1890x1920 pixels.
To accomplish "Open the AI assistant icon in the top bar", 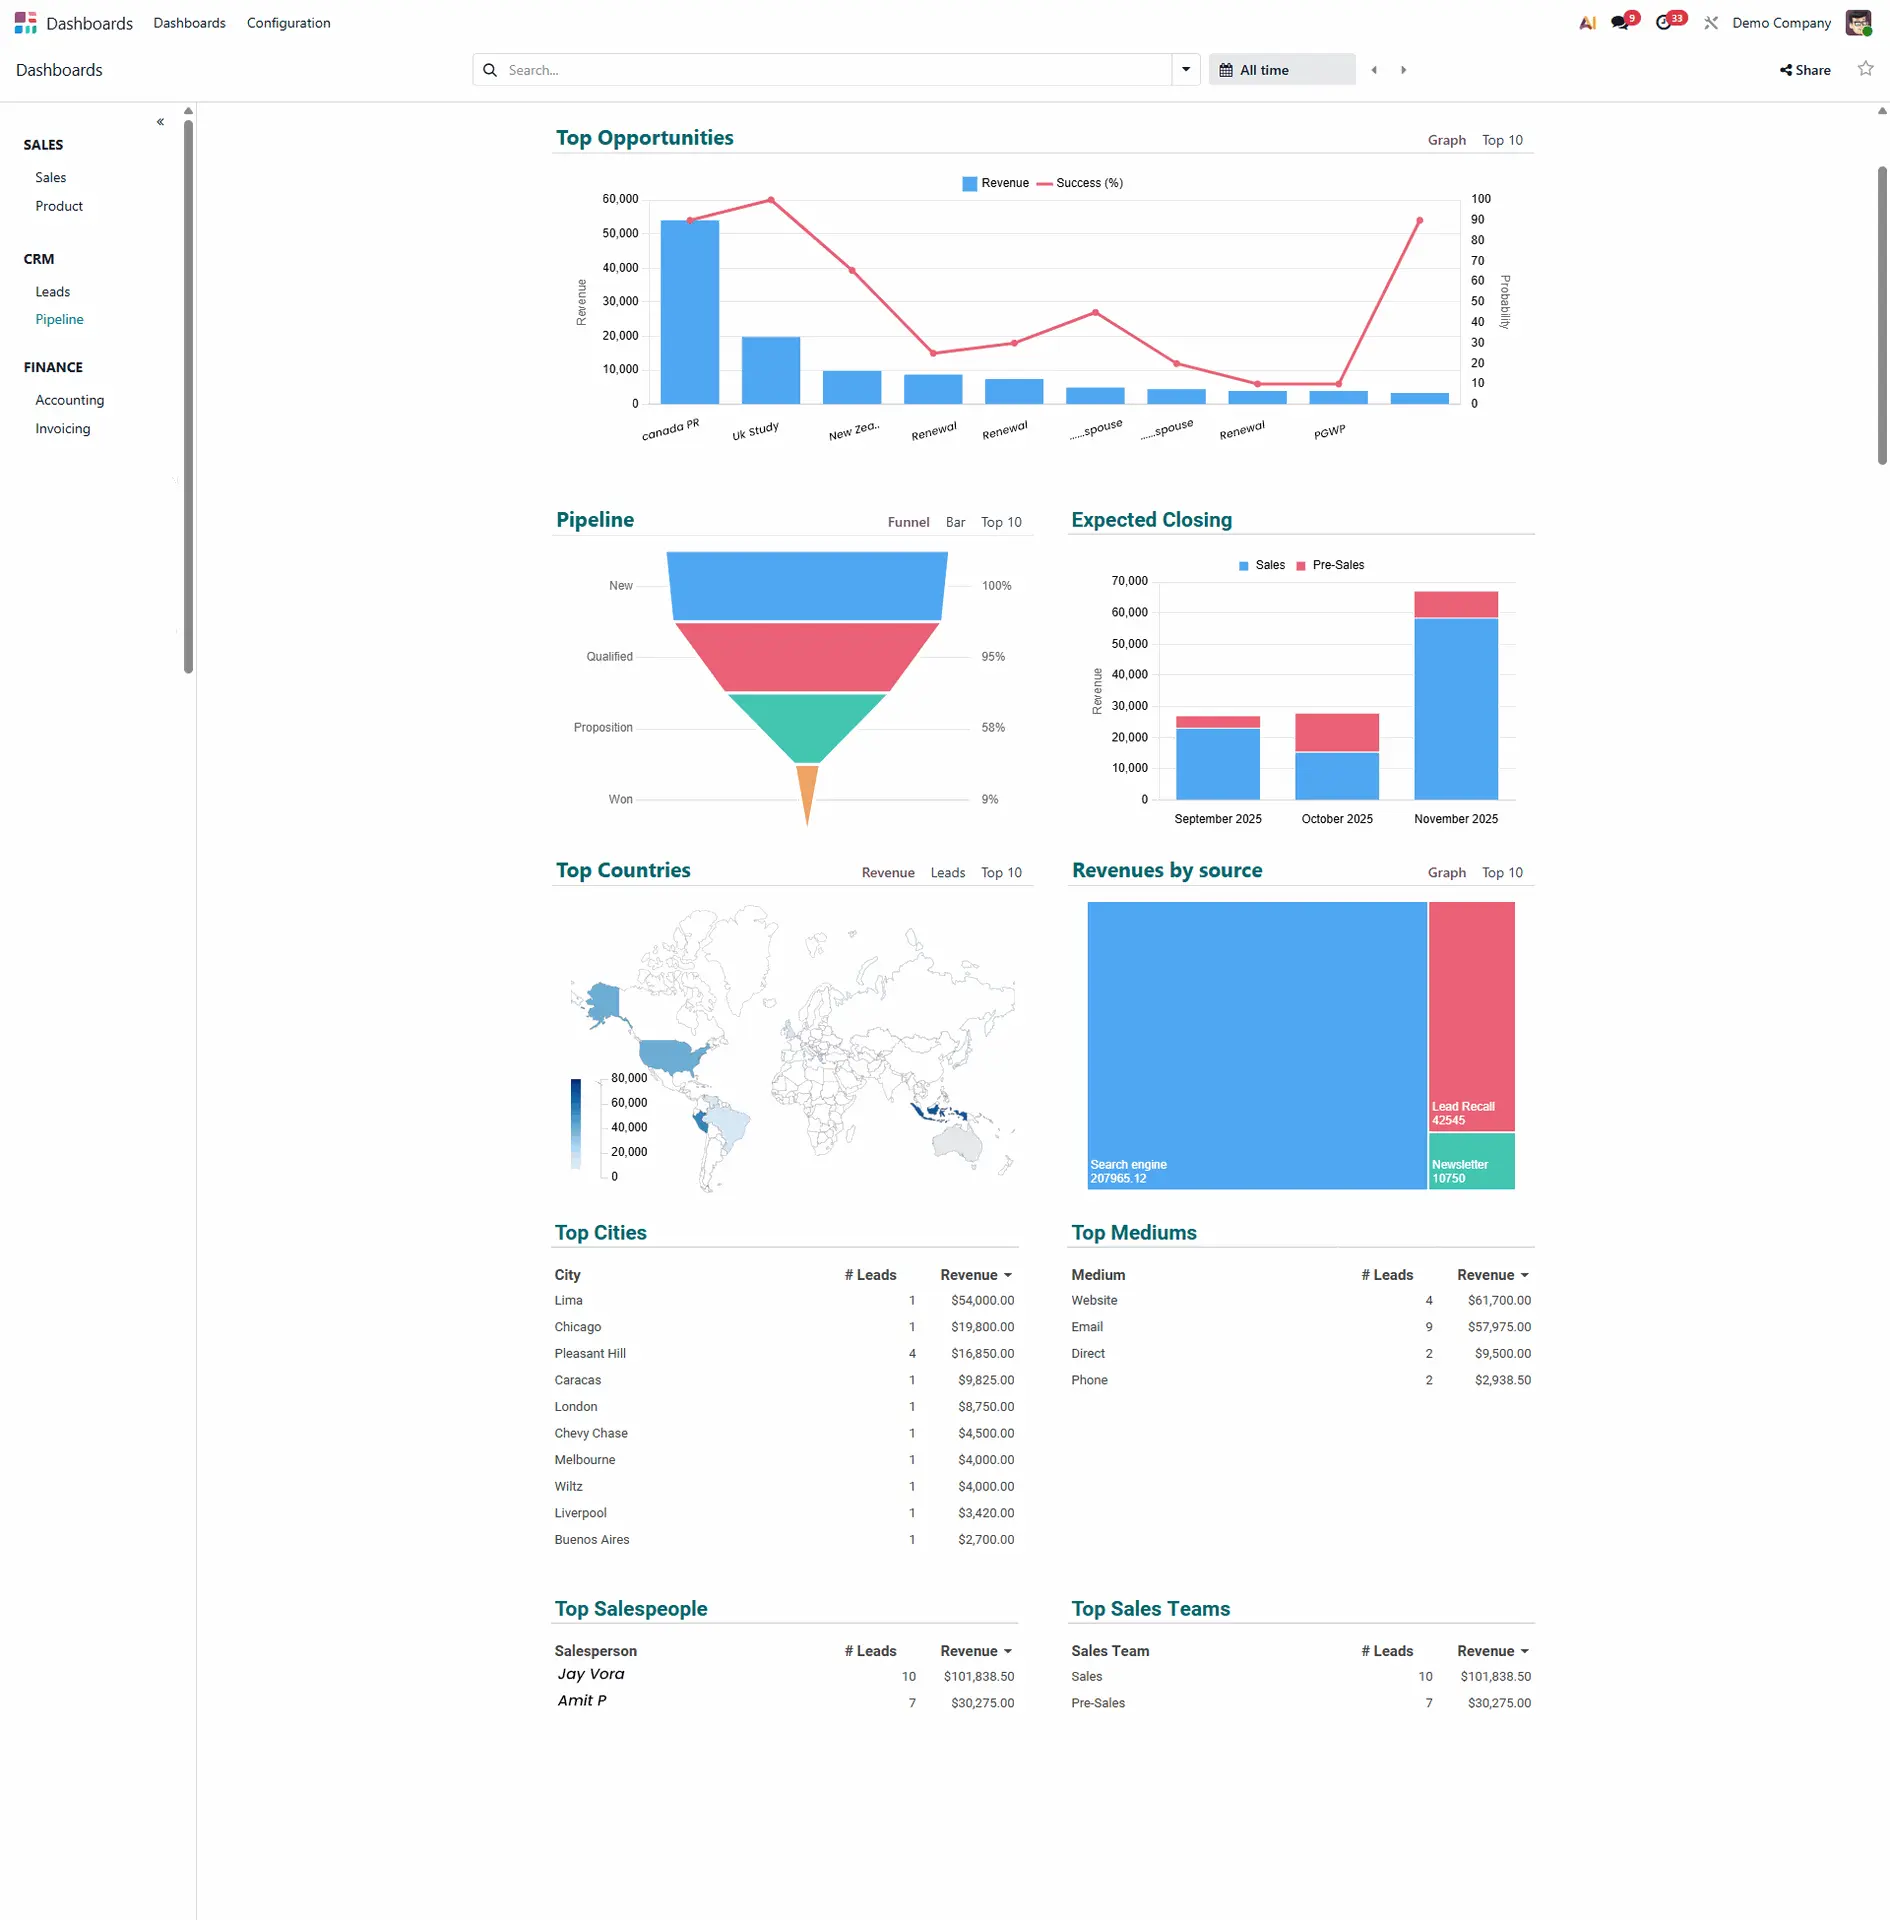I will tap(1587, 23).
